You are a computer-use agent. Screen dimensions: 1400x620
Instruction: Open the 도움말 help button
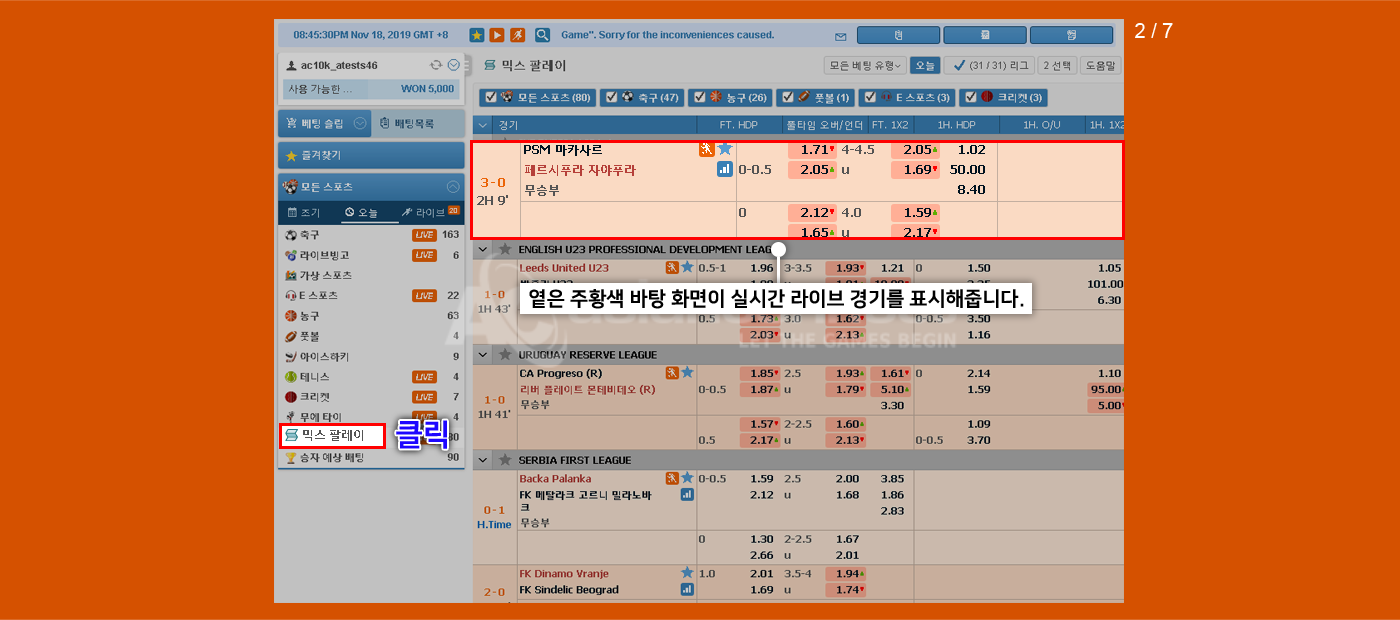click(x=1101, y=66)
